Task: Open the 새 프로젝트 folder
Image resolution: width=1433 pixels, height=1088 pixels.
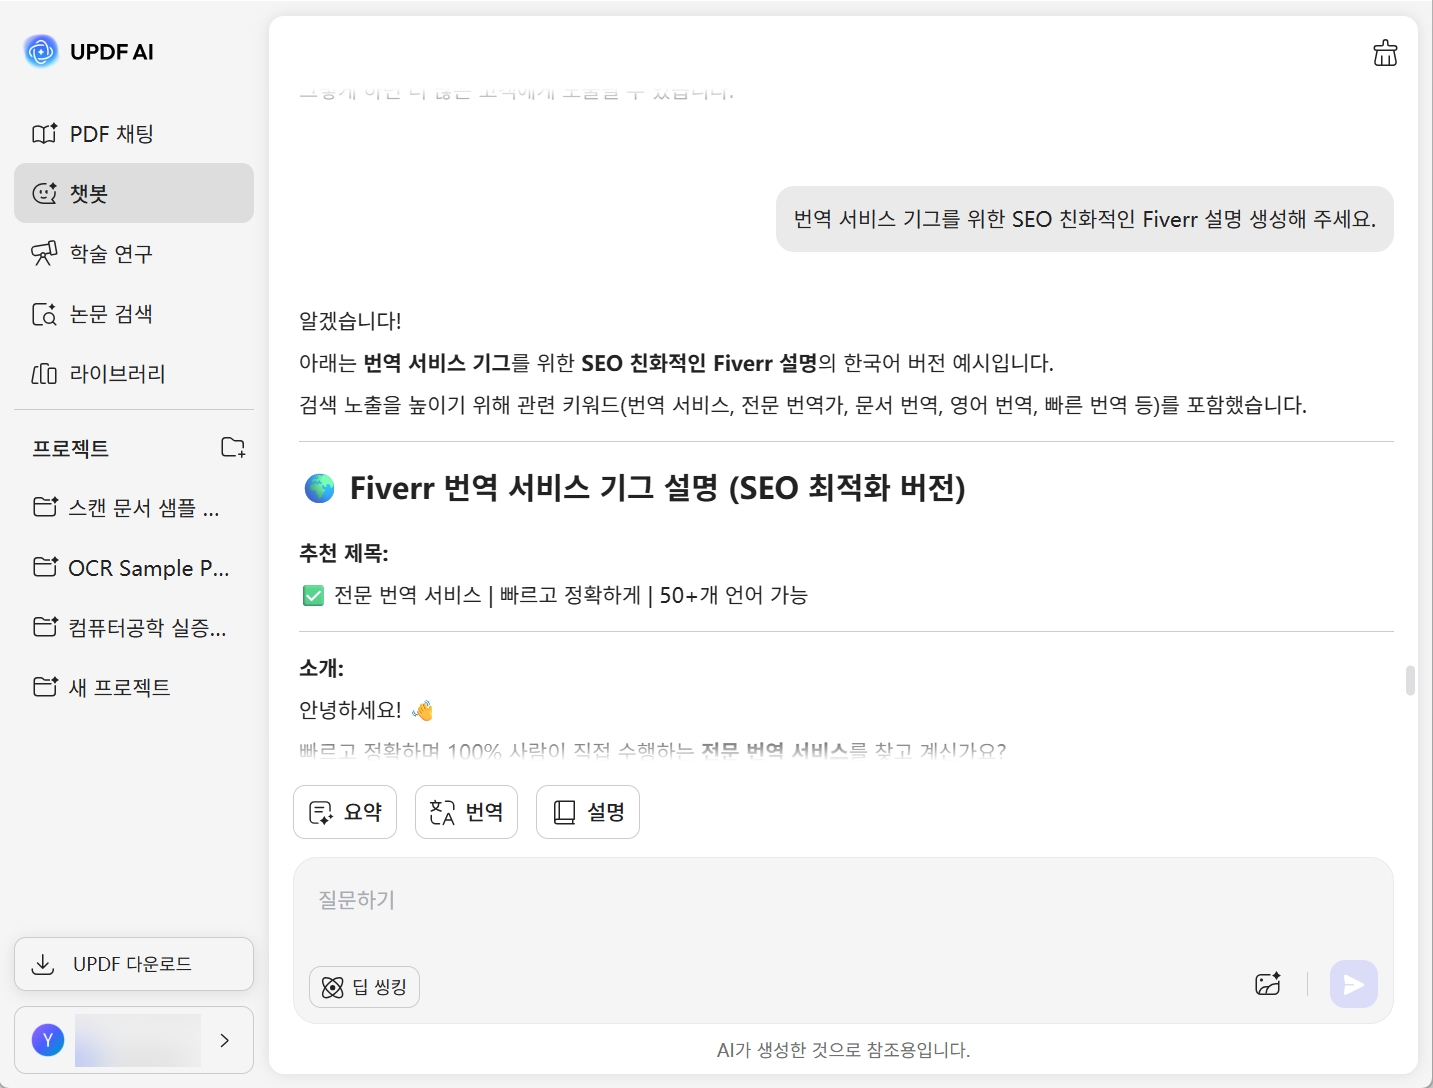Action: 119,688
